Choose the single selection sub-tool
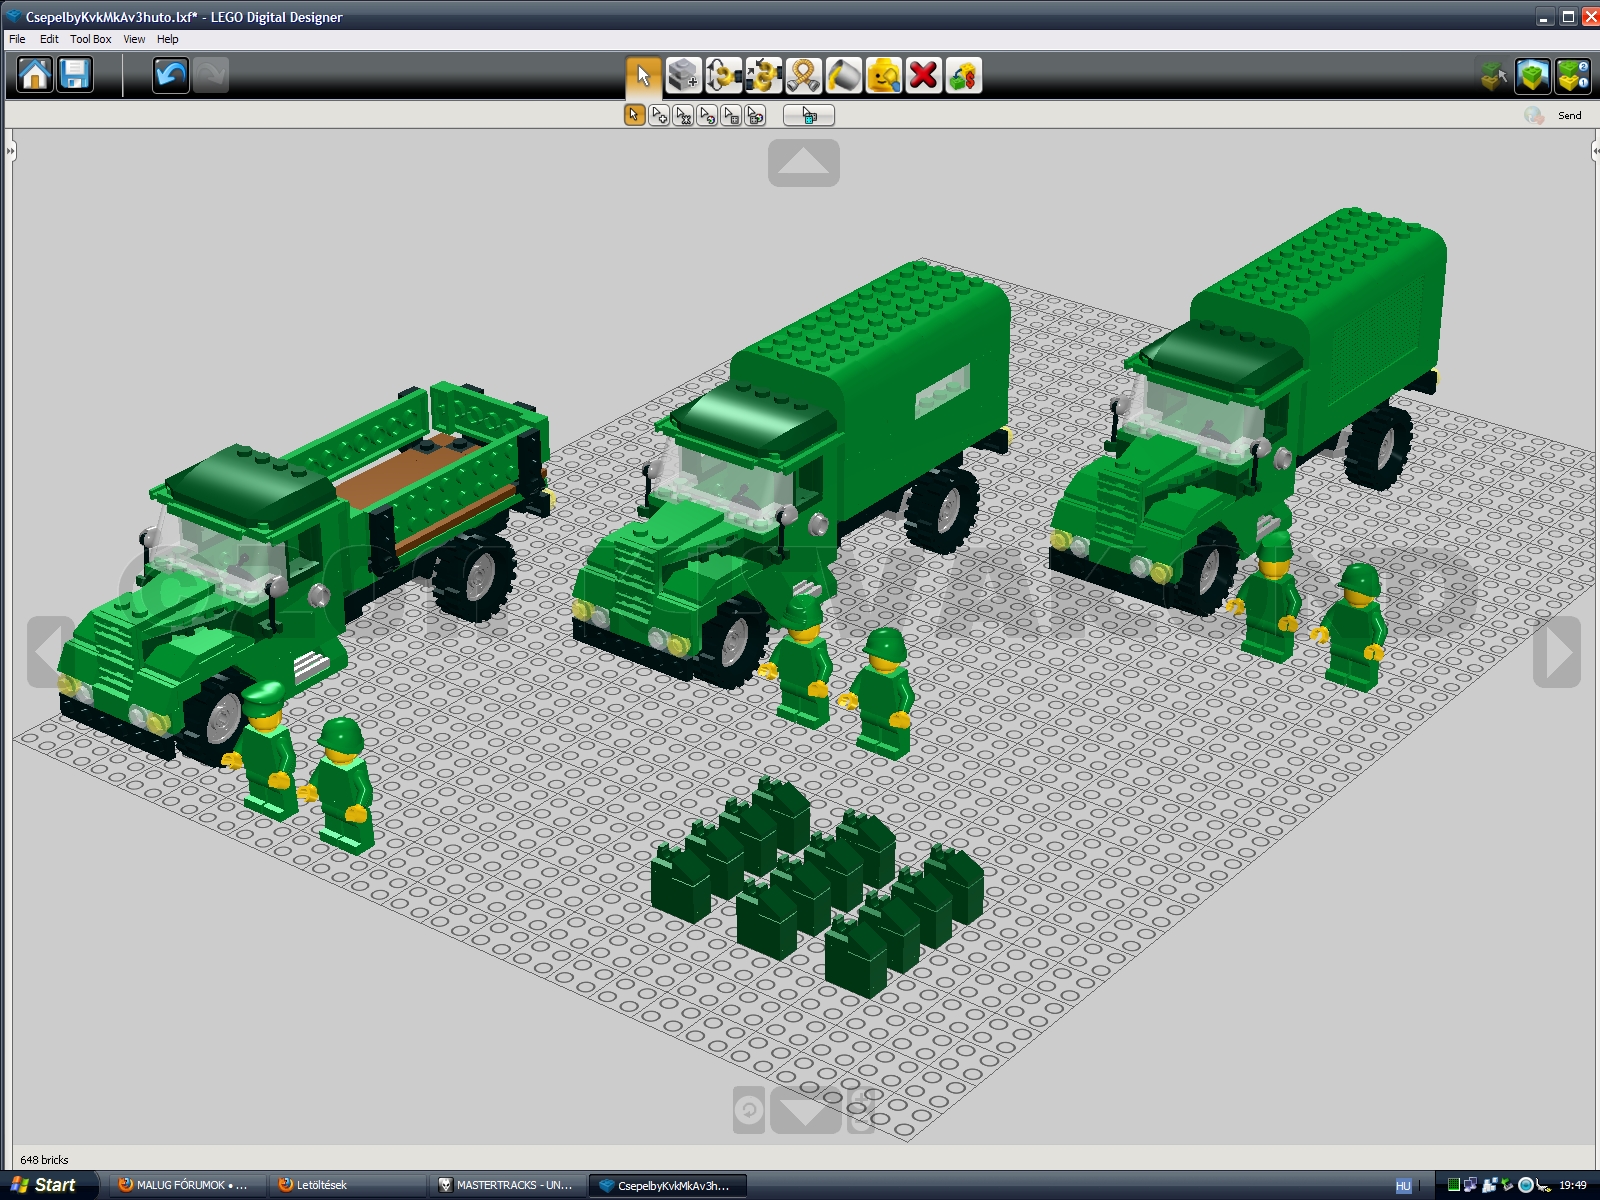Viewport: 1600px width, 1200px height. pos(634,115)
